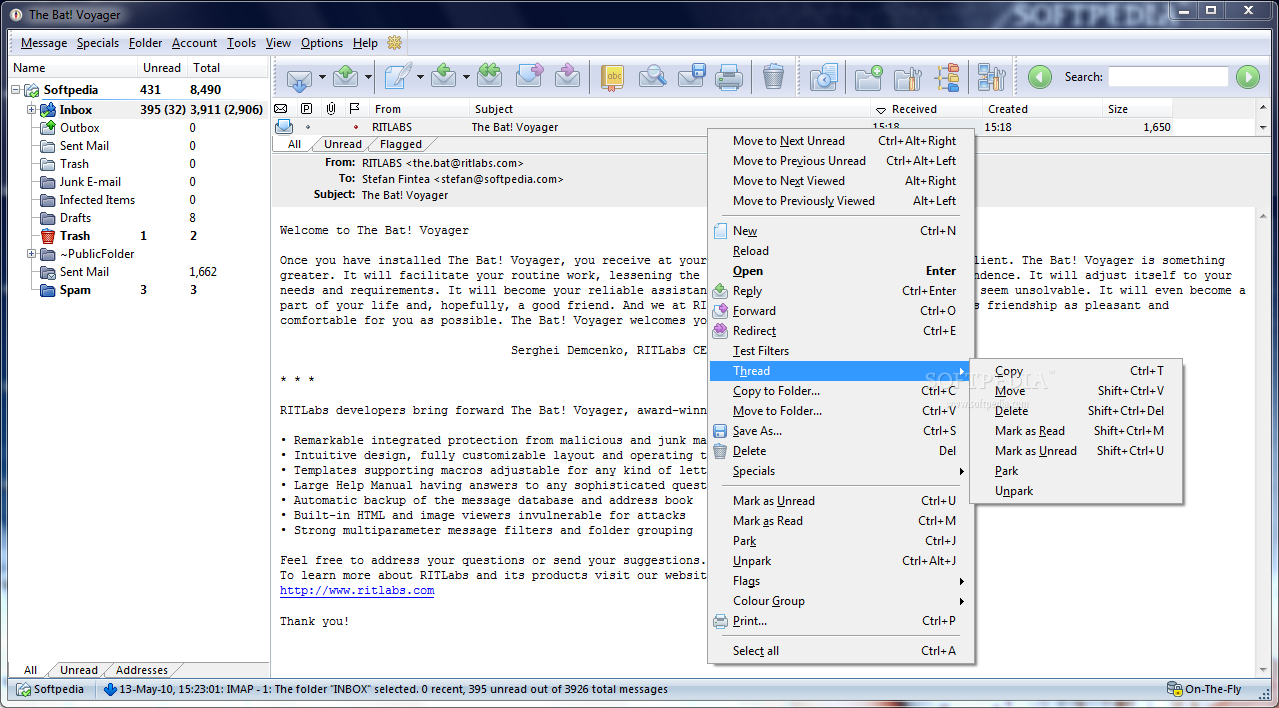Click the Reply to All toolbar icon

click(489, 77)
